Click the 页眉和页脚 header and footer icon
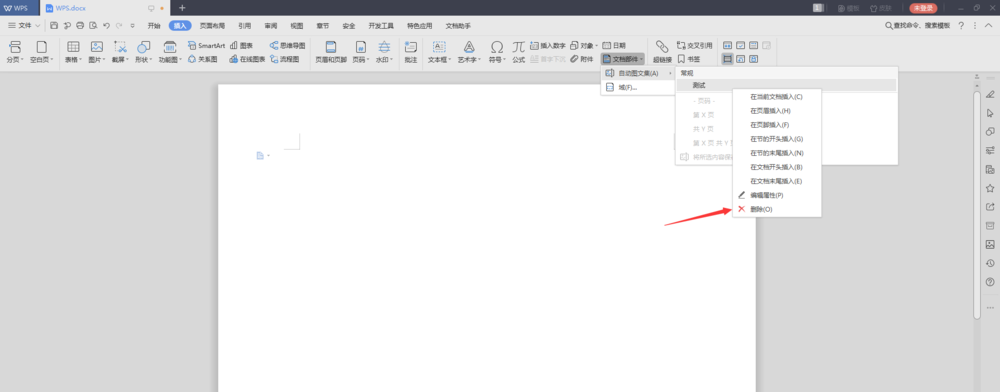This screenshot has width=1000, height=392. pos(331,47)
